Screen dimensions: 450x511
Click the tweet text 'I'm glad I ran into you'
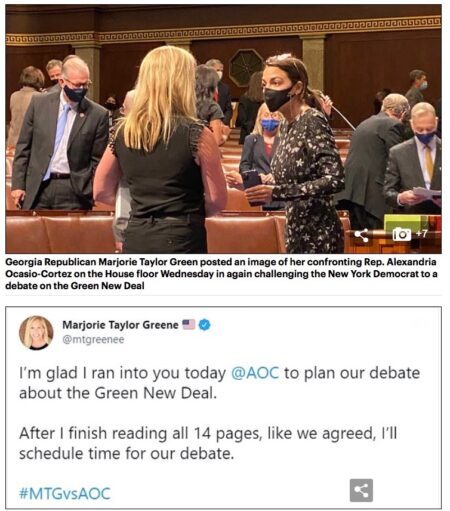point(122,373)
